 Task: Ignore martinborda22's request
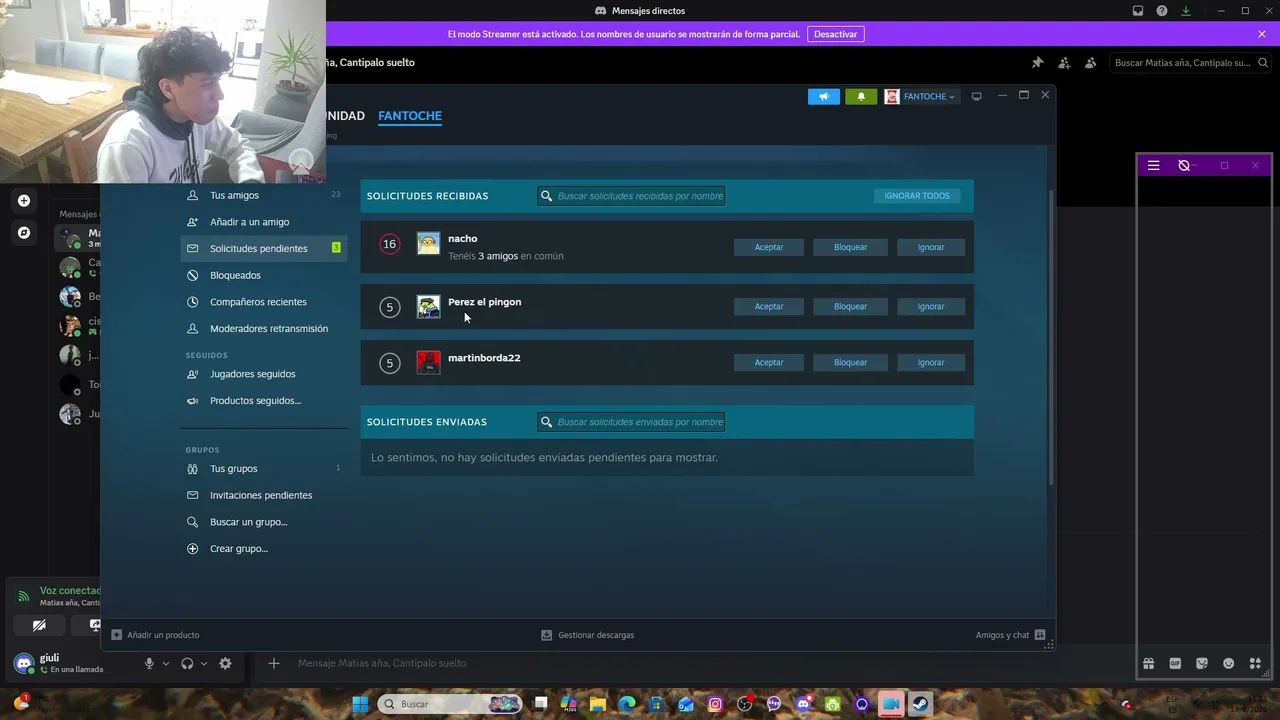pos(931,363)
